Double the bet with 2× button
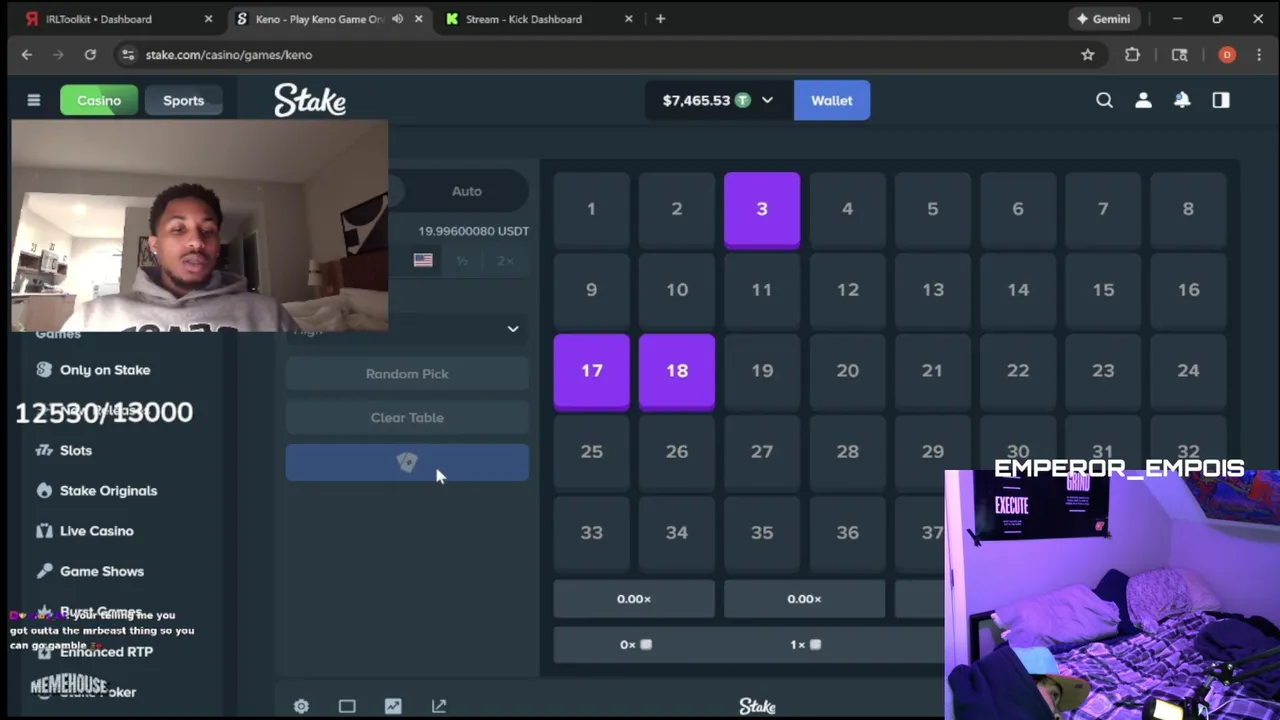 click(505, 260)
